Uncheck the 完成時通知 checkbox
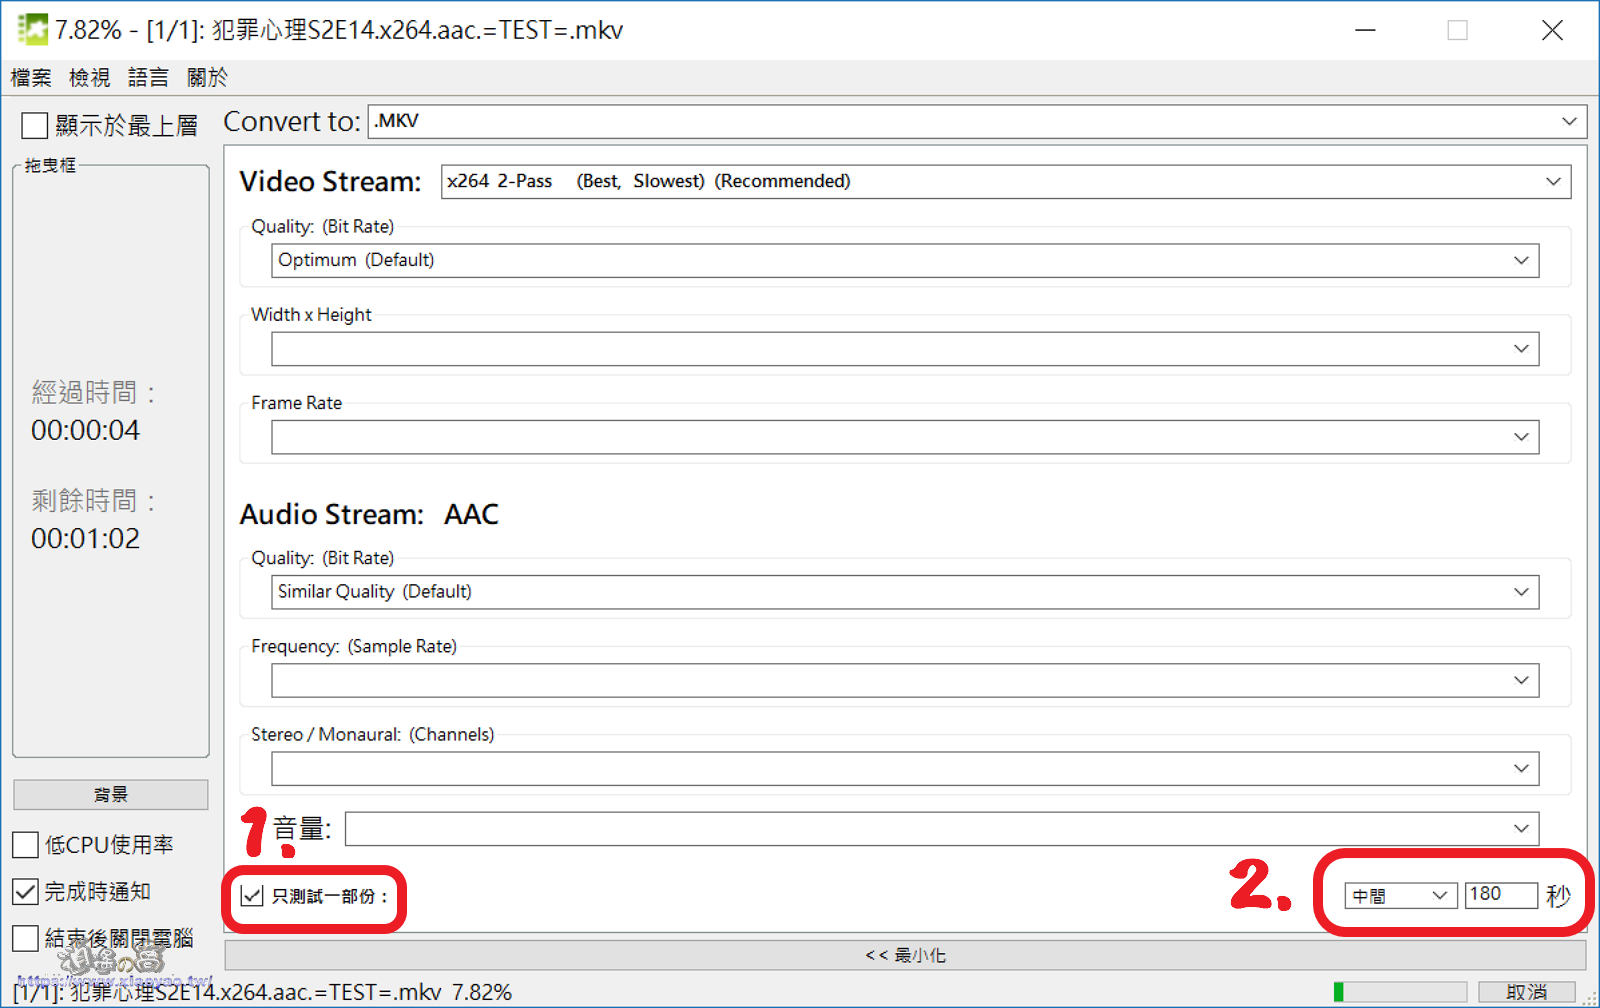 click(x=25, y=891)
